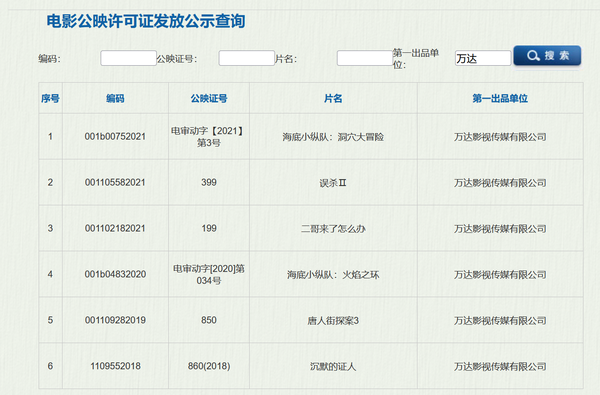Click the 搜索 search button

click(547, 56)
